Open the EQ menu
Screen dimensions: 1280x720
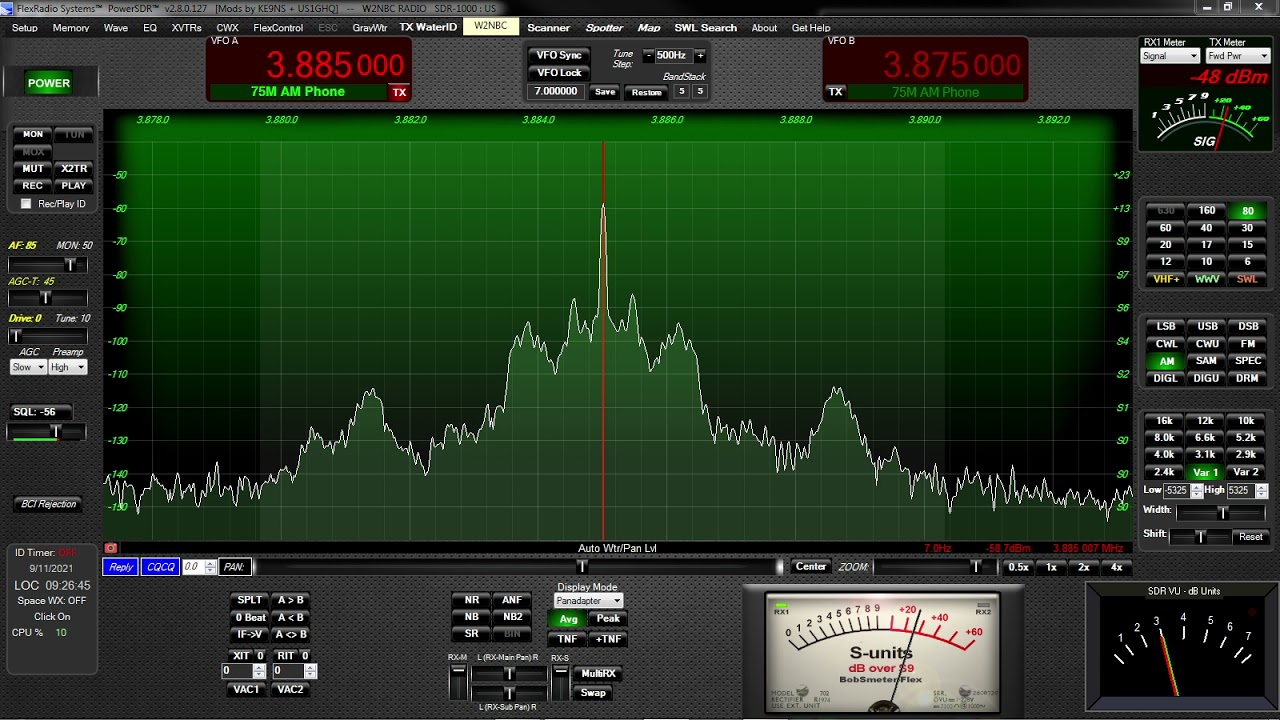coord(150,28)
